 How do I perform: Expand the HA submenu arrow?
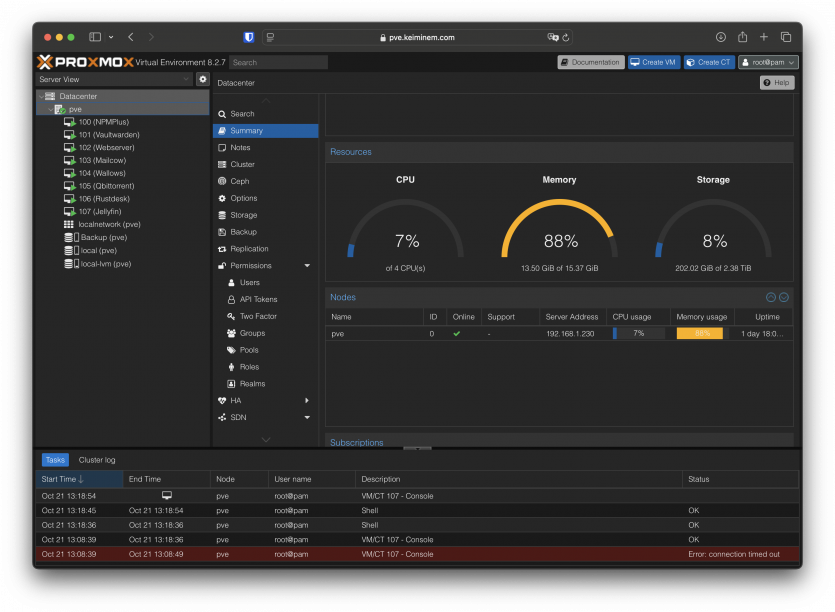click(307, 400)
